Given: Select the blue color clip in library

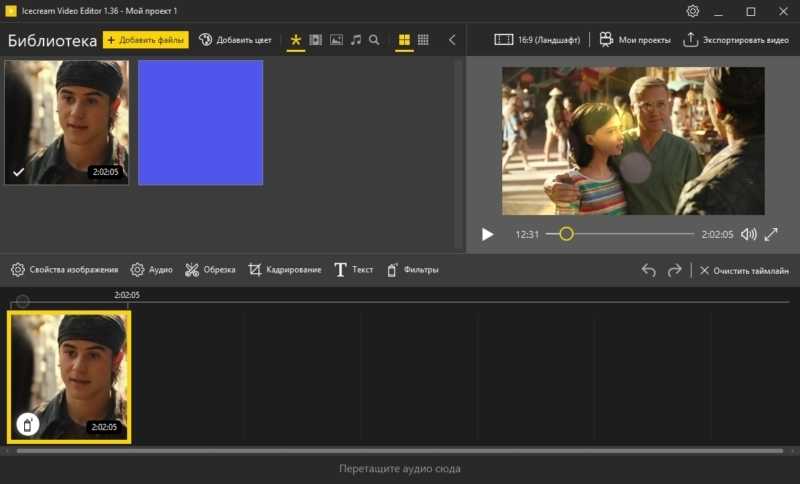Looking at the screenshot, I should point(201,122).
